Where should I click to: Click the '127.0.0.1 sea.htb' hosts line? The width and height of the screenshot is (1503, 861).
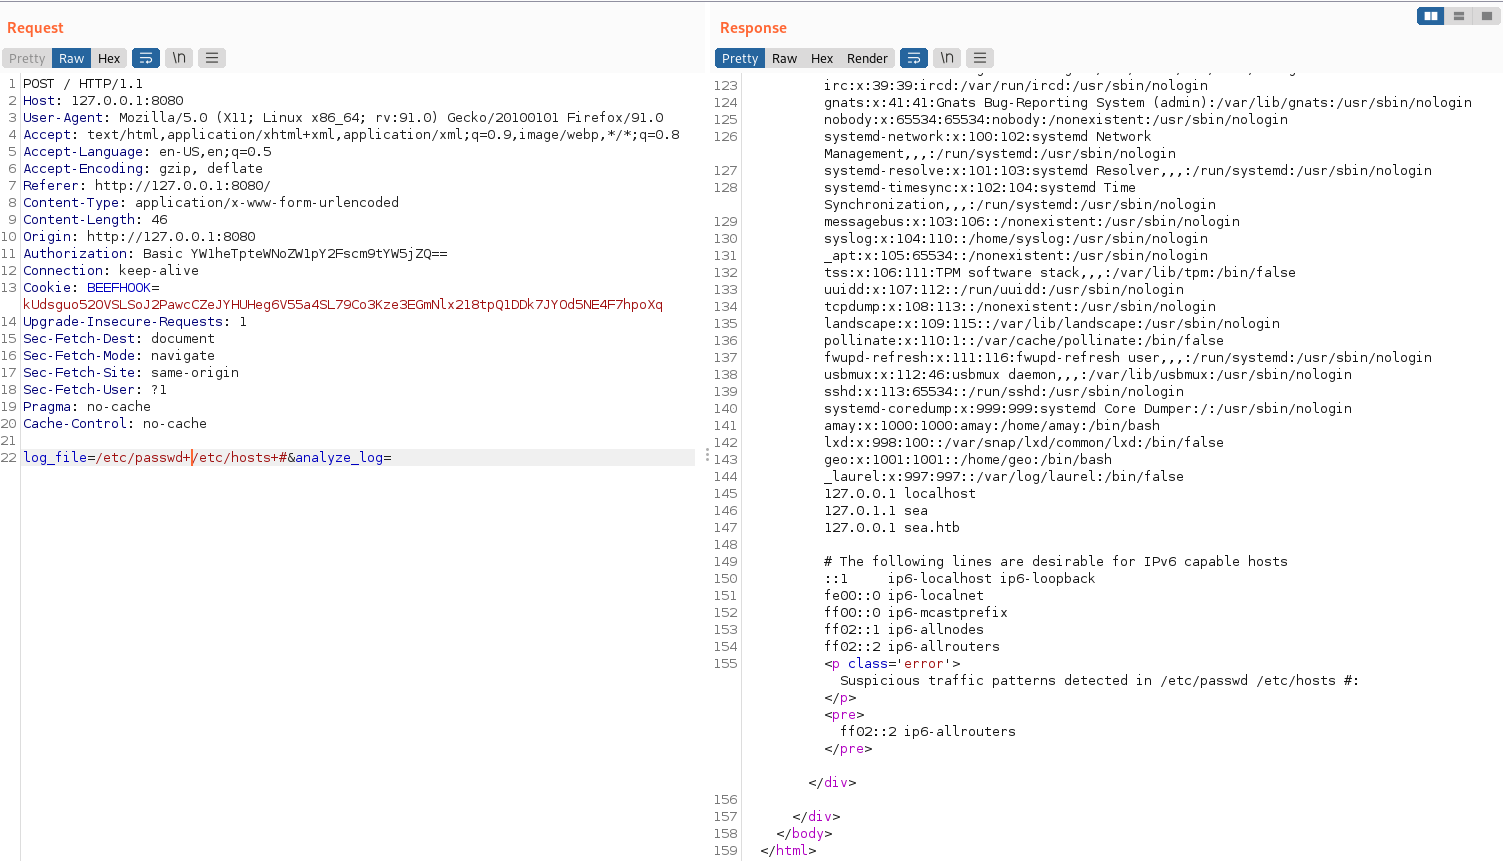(892, 527)
